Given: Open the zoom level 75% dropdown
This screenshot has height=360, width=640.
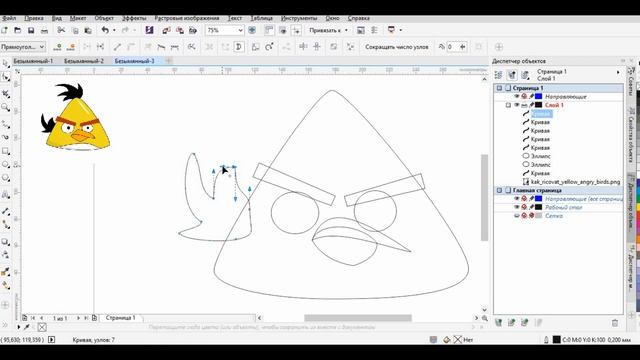Looking at the screenshot, I should (240, 30).
